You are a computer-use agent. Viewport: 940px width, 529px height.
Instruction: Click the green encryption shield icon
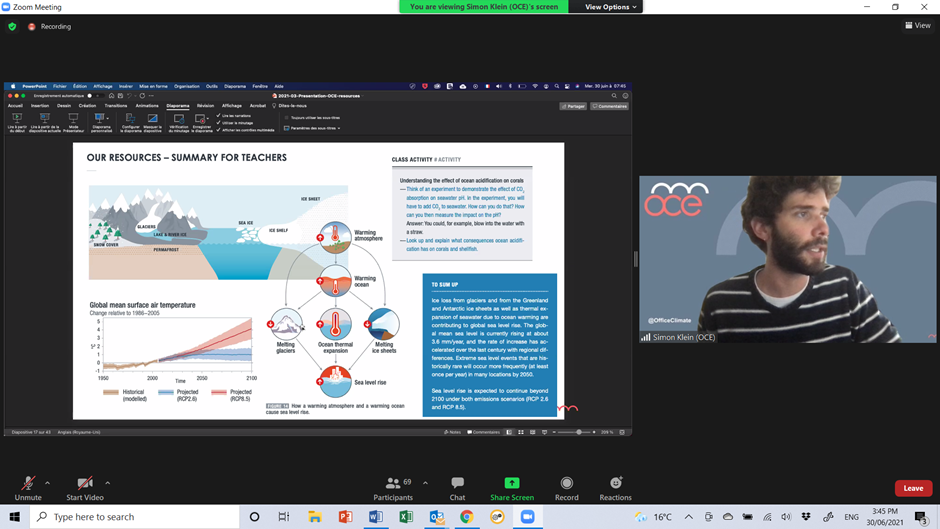pos(12,27)
